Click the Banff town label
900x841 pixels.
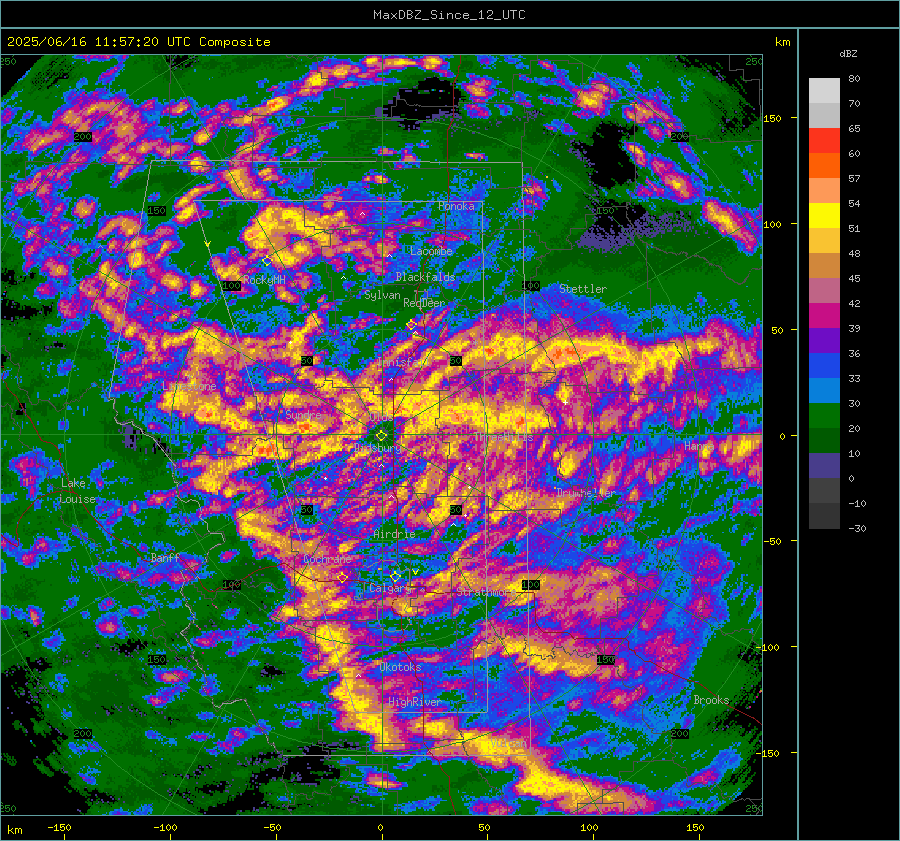point(165,557)
